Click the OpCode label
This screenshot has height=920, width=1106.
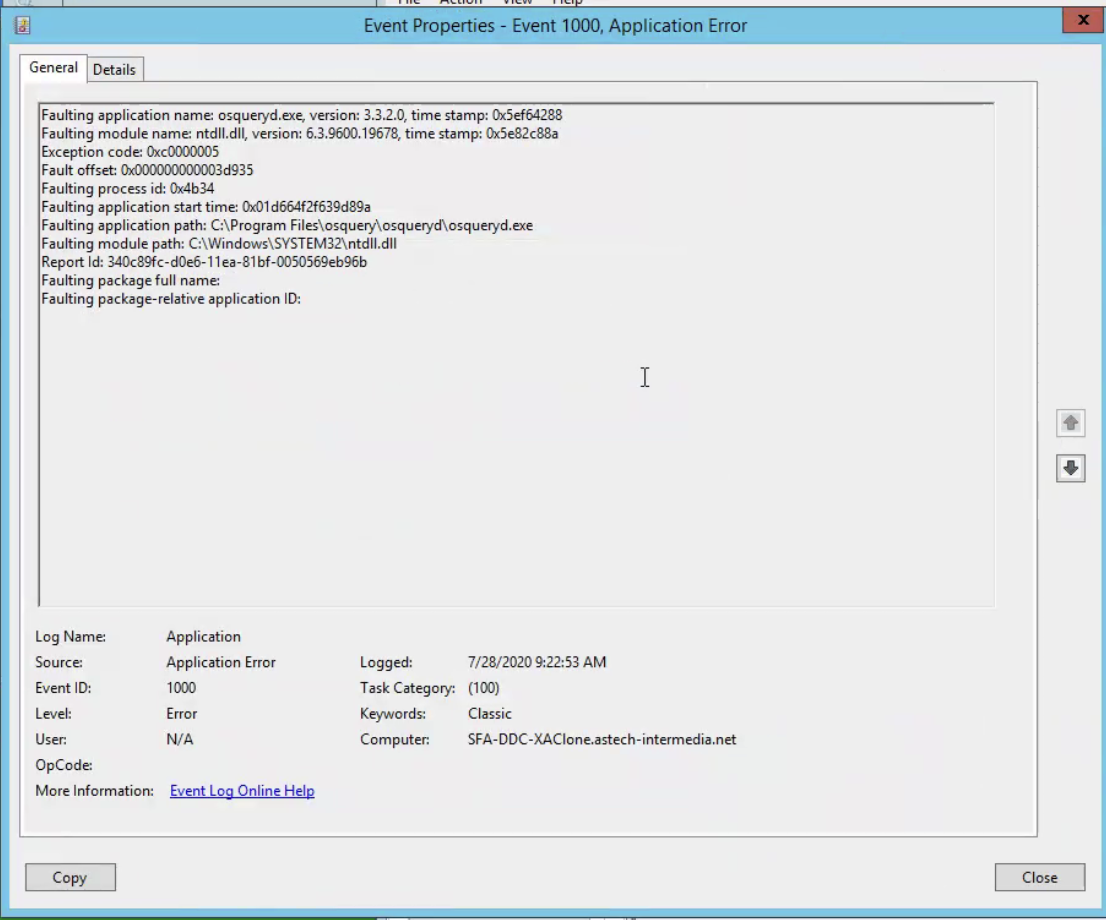[63, 765]
